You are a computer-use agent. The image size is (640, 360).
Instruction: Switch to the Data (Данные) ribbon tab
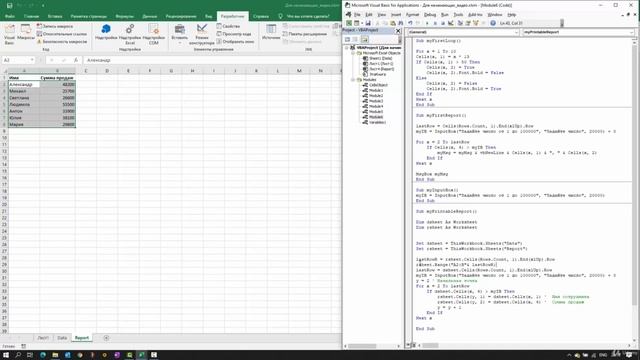click(149, 16)
